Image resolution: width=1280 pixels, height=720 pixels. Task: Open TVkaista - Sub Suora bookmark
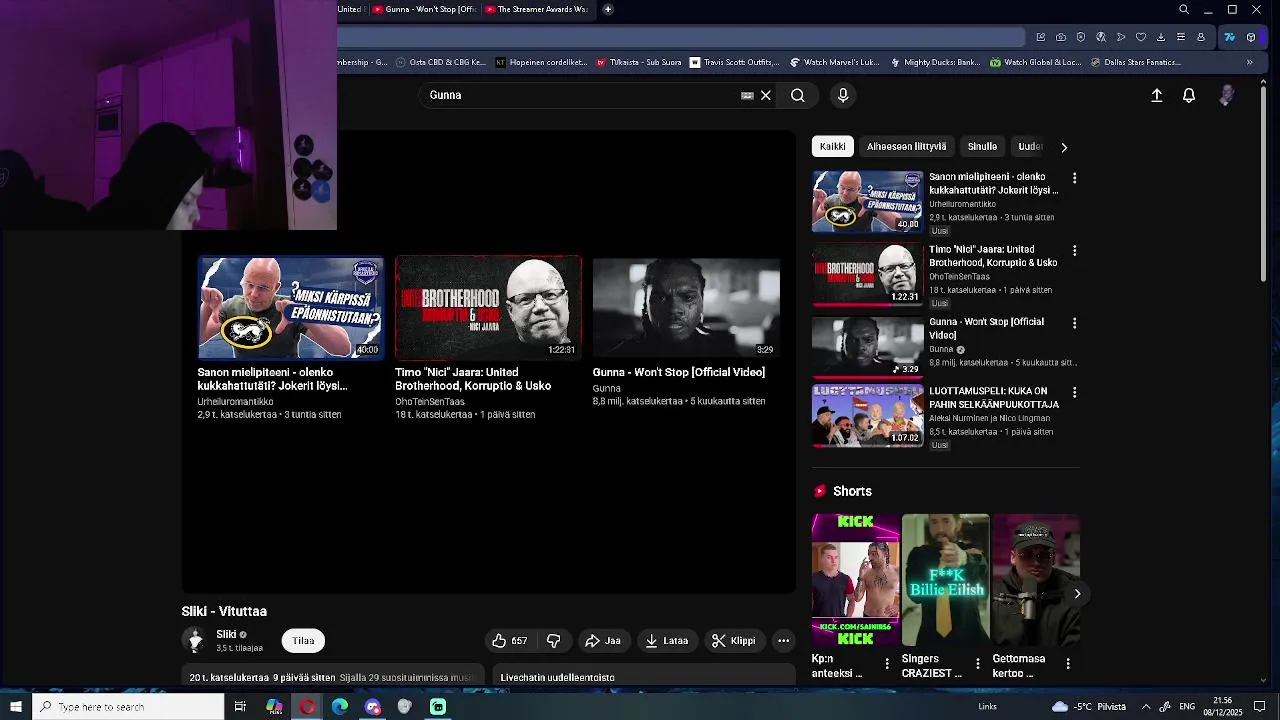(639, 62)
